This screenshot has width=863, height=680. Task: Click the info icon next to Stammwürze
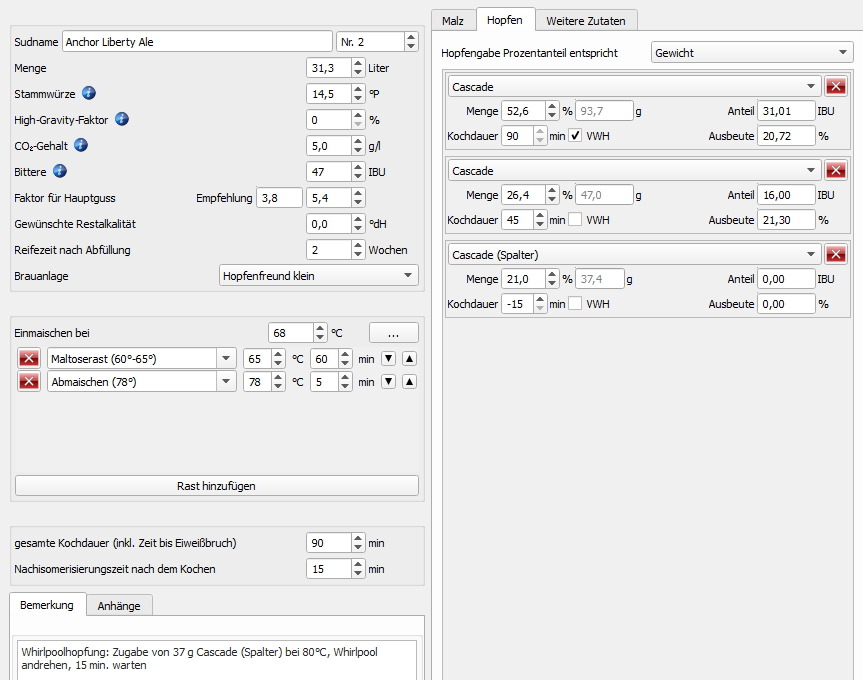pos(89,94)
